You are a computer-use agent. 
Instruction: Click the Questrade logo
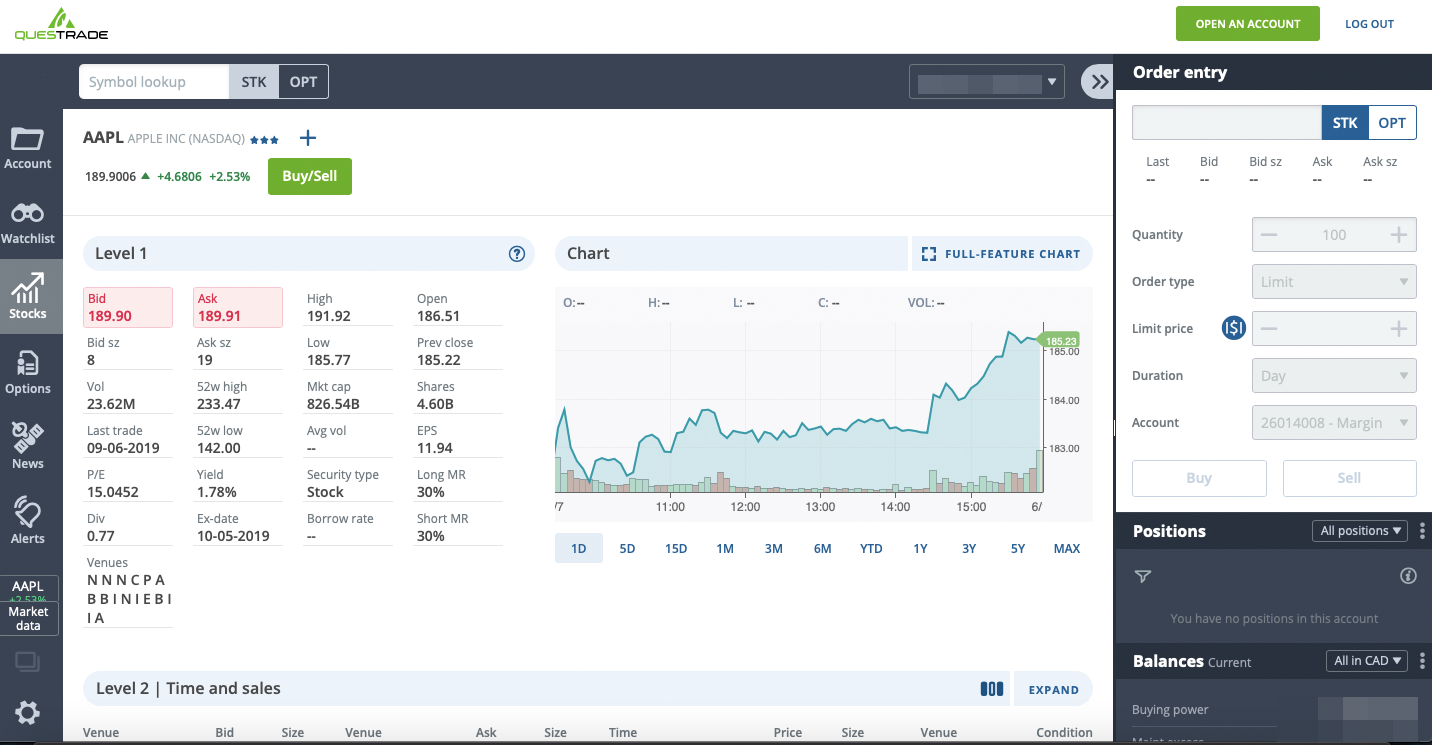61,24
